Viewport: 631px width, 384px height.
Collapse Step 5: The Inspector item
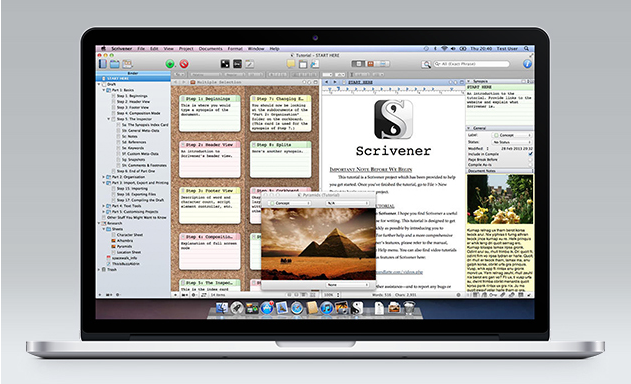[x=109, y=119]
